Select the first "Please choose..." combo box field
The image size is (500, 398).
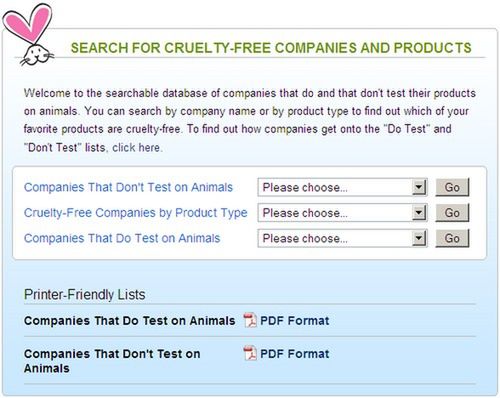pyautogui.click(x=342, y=187)
